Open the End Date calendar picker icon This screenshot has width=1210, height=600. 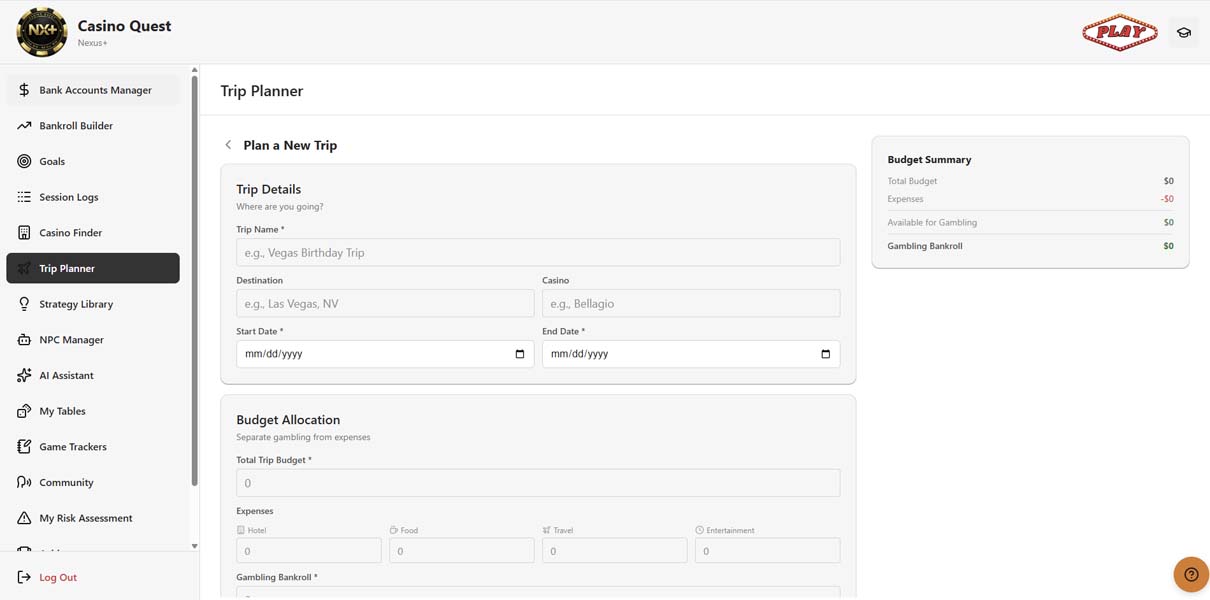(825, 354)
